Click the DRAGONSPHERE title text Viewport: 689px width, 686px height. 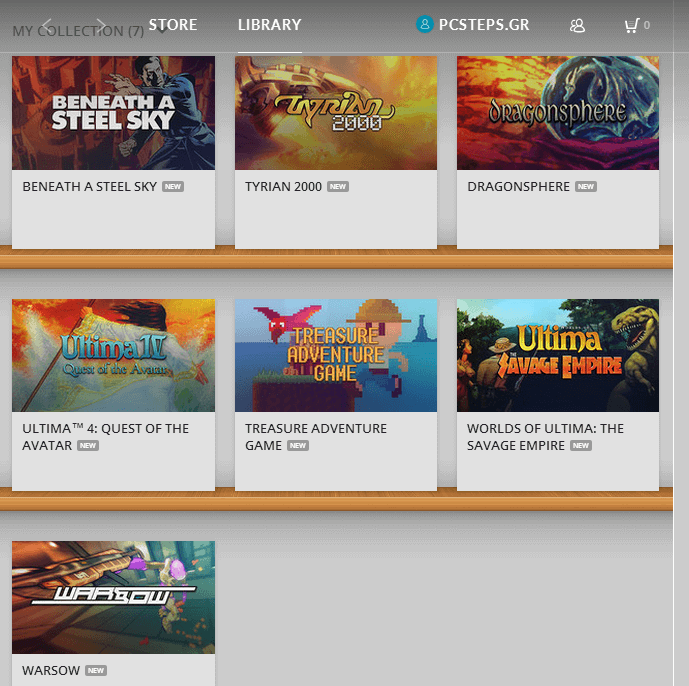519,187
